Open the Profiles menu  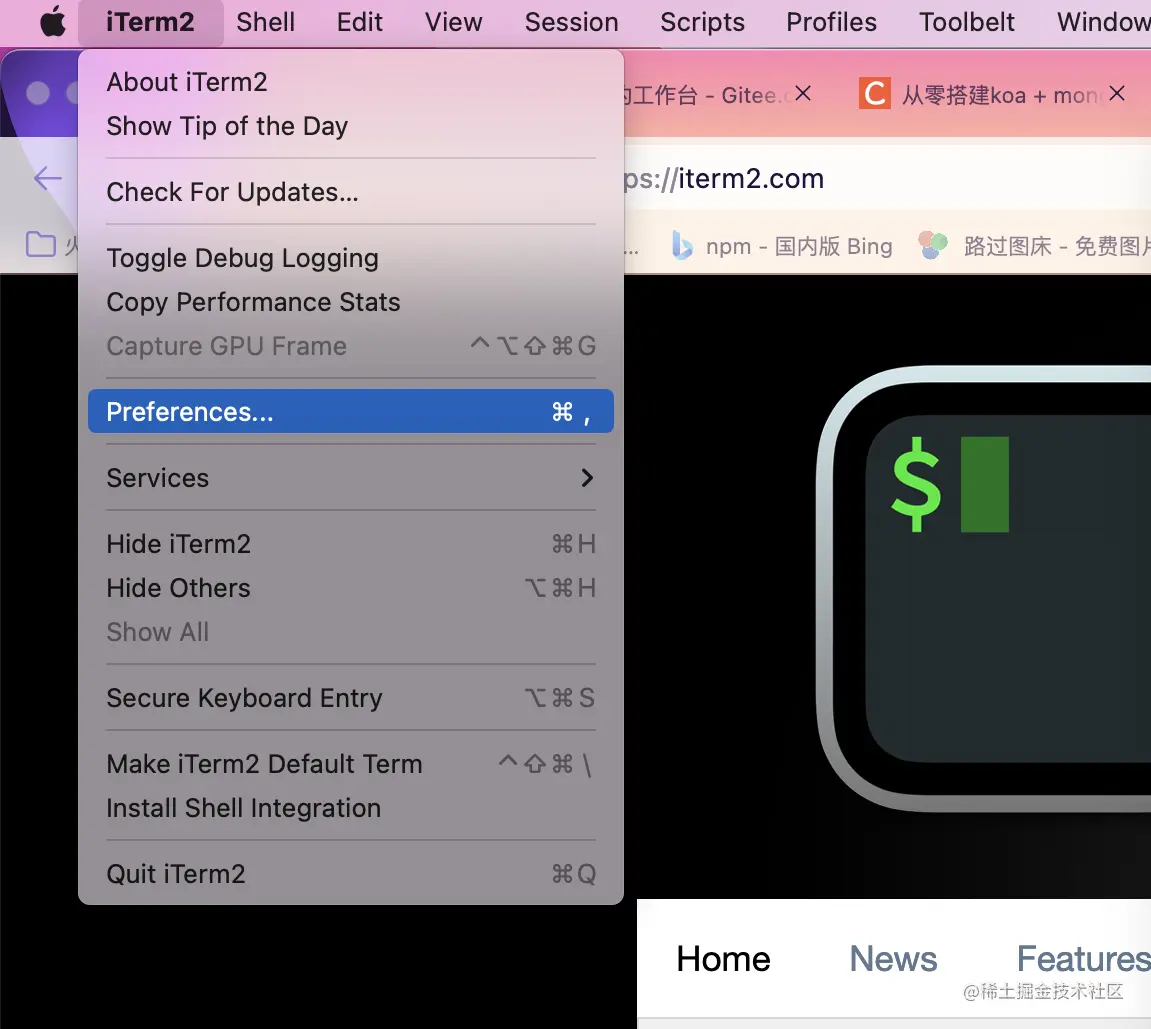pyautogui.click(x=831, y=22)
